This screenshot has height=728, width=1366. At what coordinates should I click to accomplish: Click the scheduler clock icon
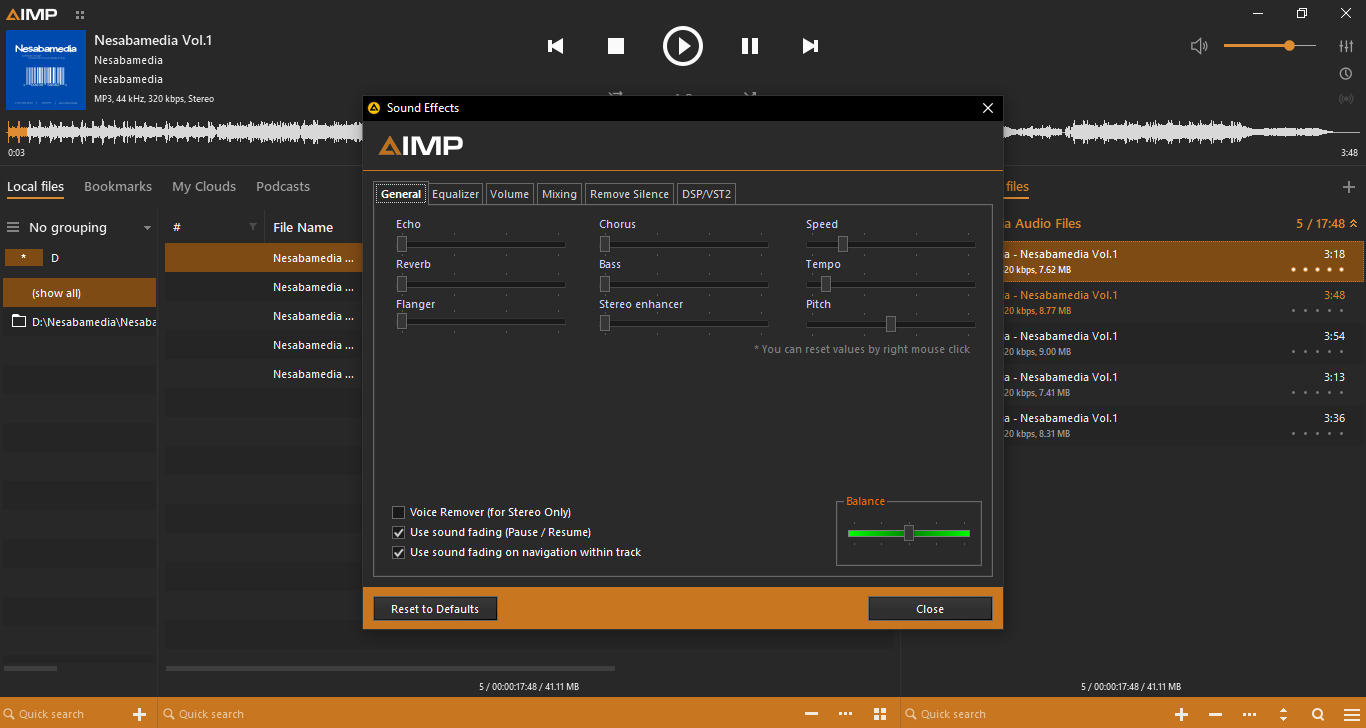1346,74
